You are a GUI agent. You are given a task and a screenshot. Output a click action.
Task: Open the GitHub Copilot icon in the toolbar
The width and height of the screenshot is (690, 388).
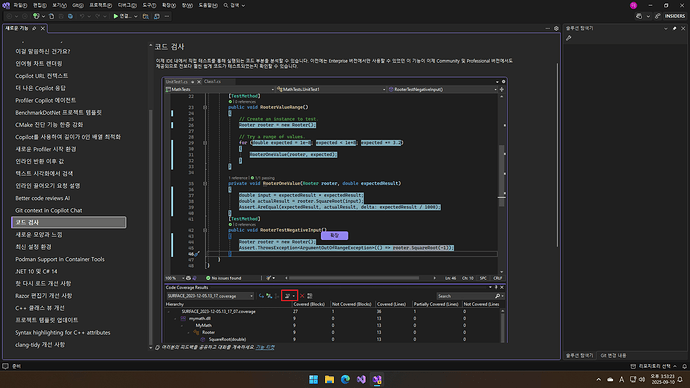639,16
